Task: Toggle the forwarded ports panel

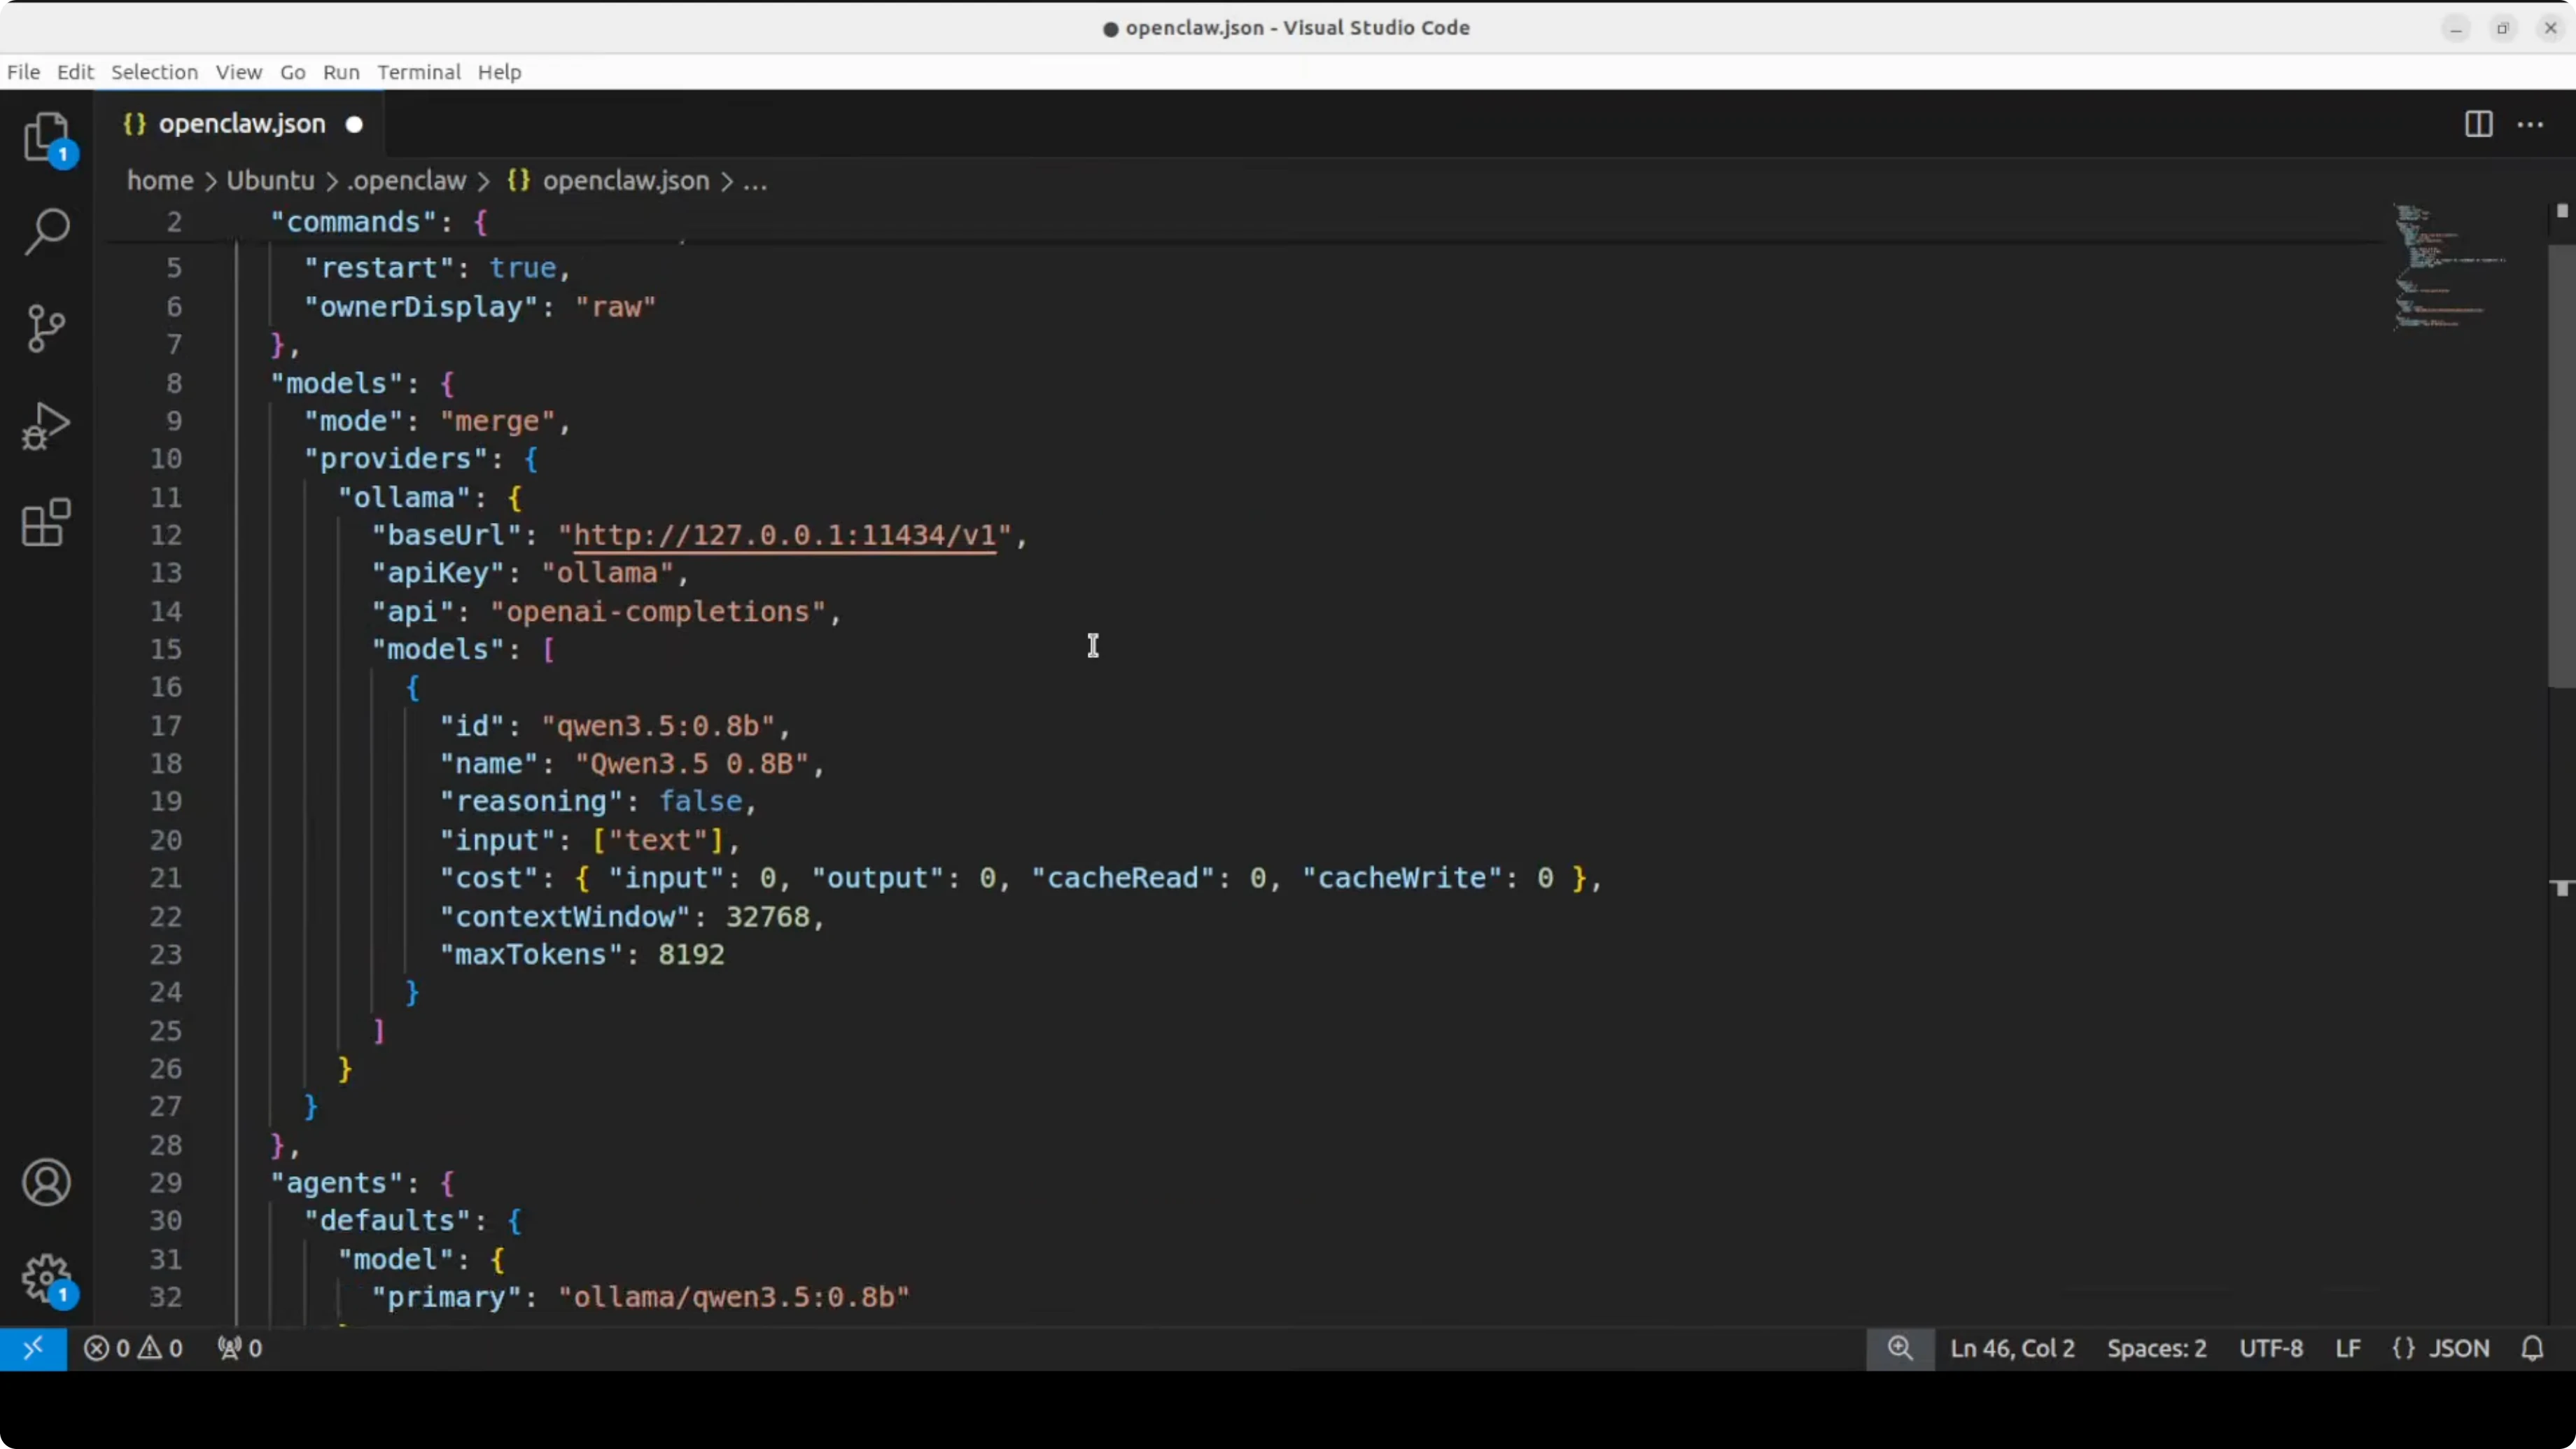Action: point(239,1347)
